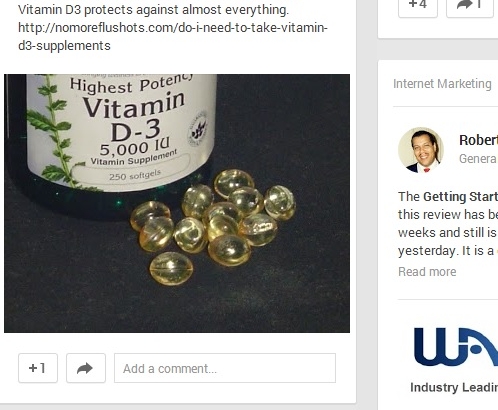The image size is (498, 410).
Task: Click the review body text starting 'this review'
Action: [448, 214]
